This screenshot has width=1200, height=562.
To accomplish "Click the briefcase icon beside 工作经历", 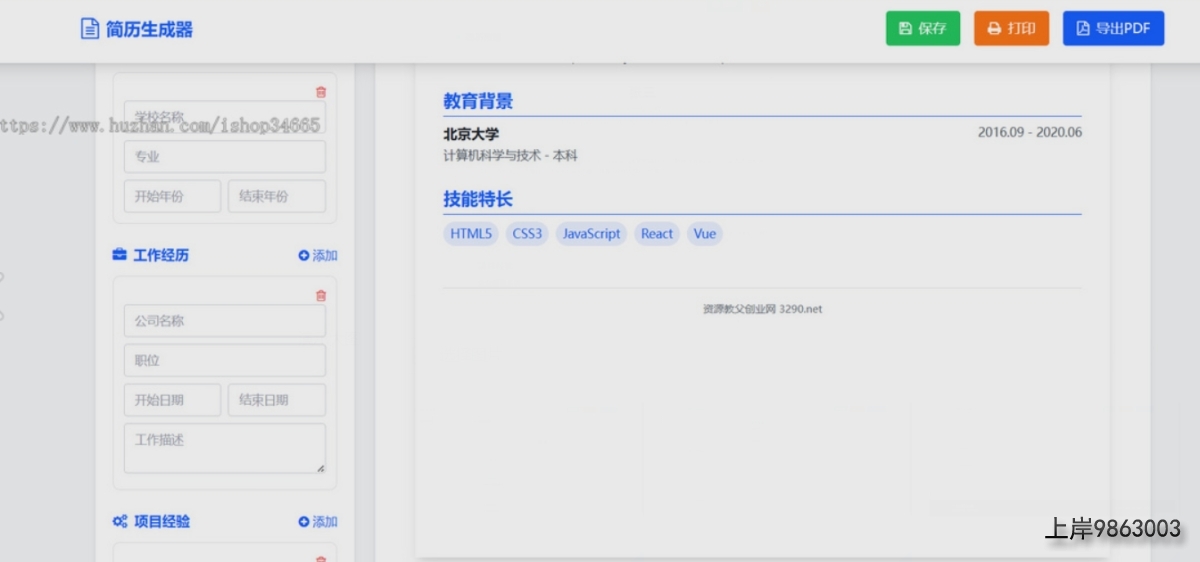I will click(120, 255).
